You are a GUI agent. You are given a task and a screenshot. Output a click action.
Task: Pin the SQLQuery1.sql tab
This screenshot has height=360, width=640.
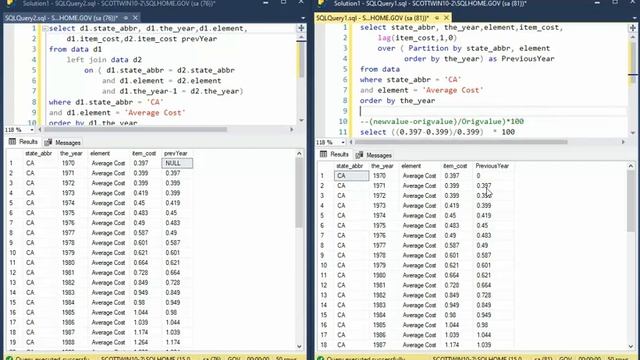(x=437, y=18)
